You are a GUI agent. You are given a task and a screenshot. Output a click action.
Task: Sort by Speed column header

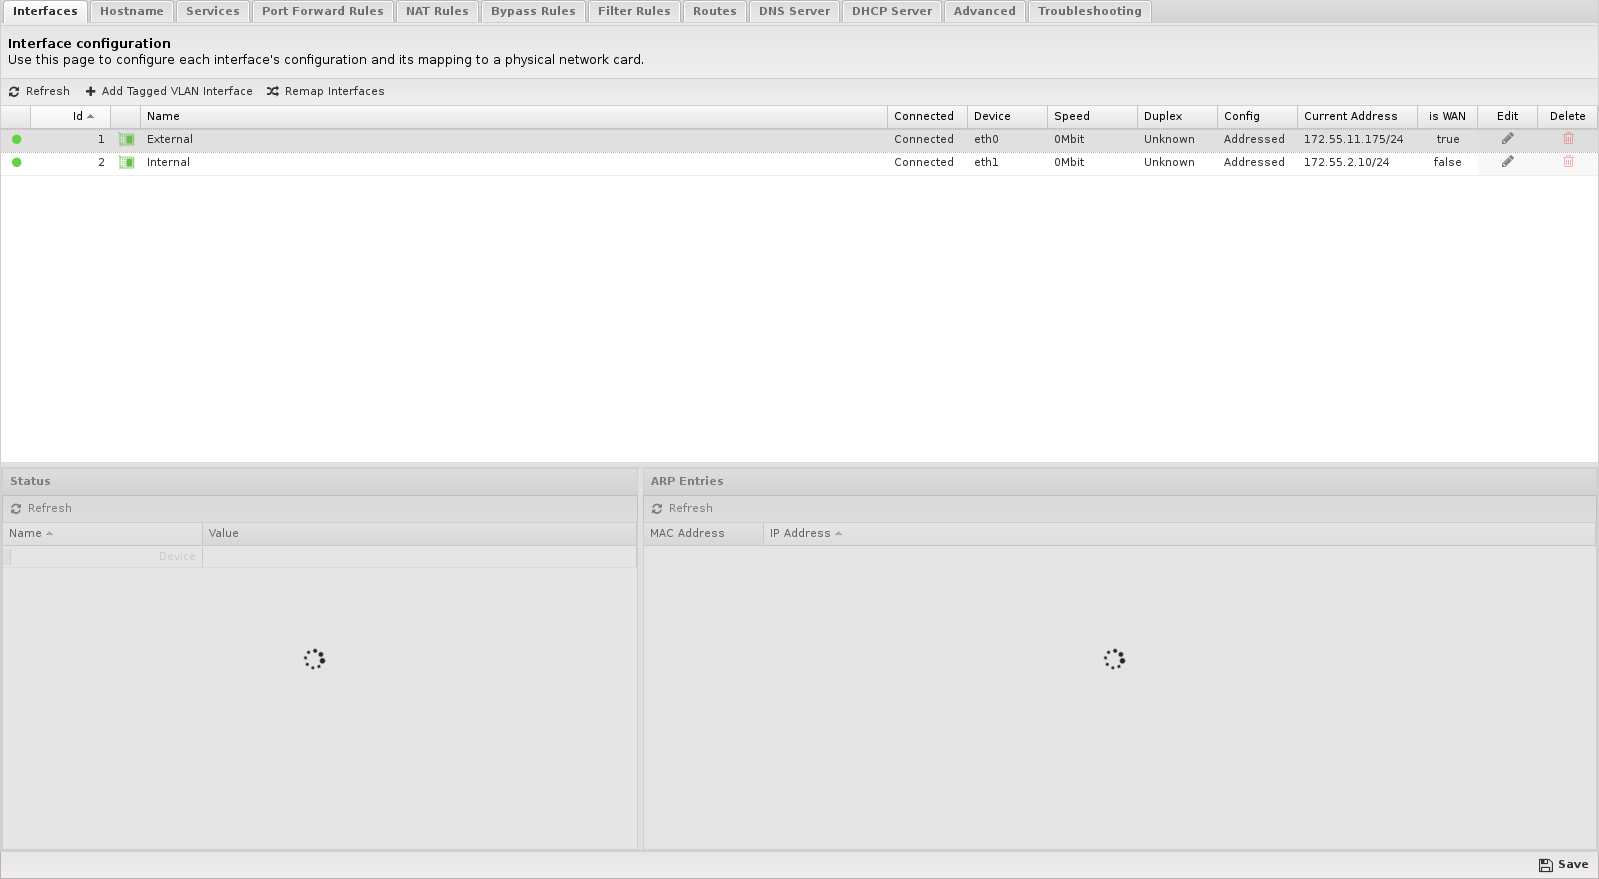[1092, 116]
